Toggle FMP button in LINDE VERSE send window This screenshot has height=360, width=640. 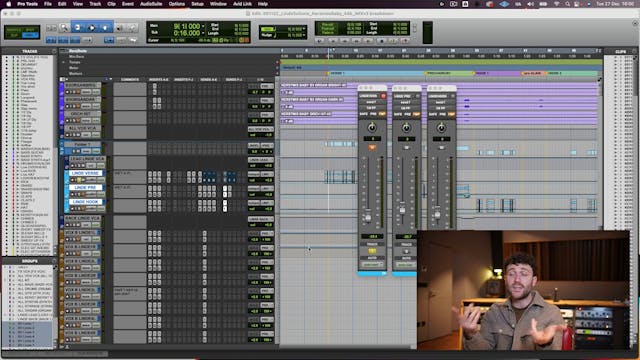(382, 114)
